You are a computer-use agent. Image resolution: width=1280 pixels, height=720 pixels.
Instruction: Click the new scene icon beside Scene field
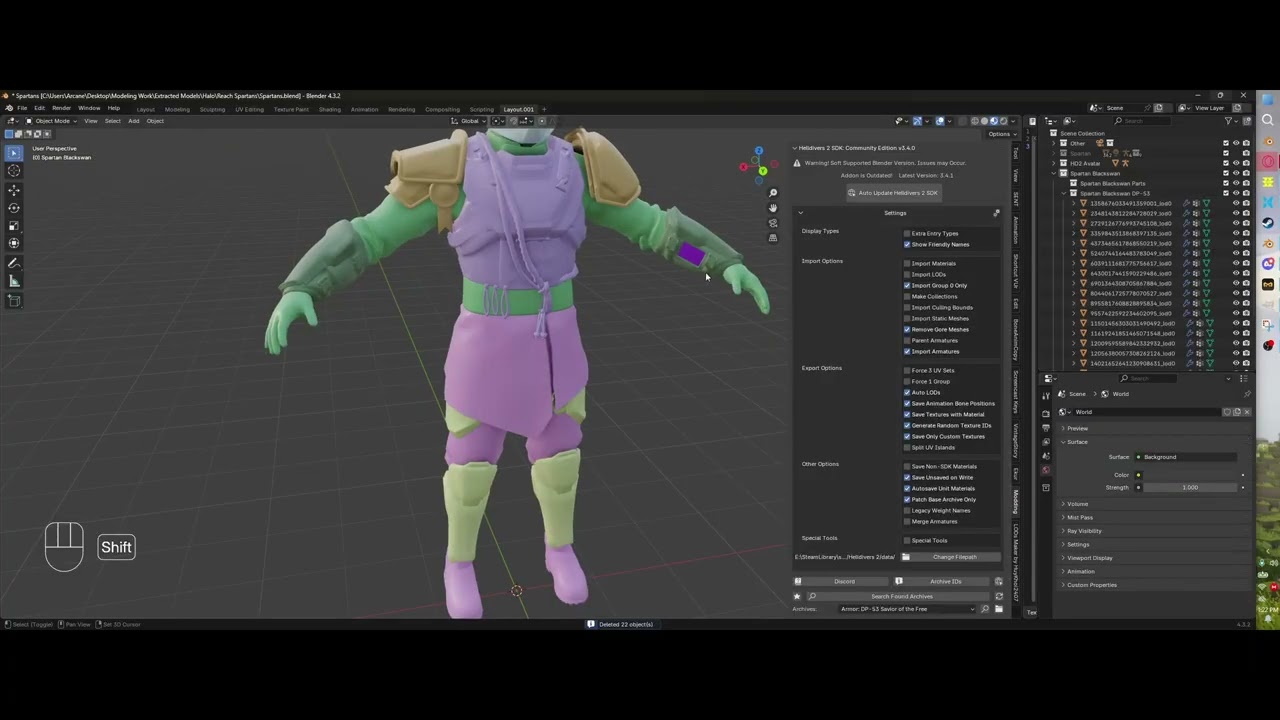(x=1158, y=108)
